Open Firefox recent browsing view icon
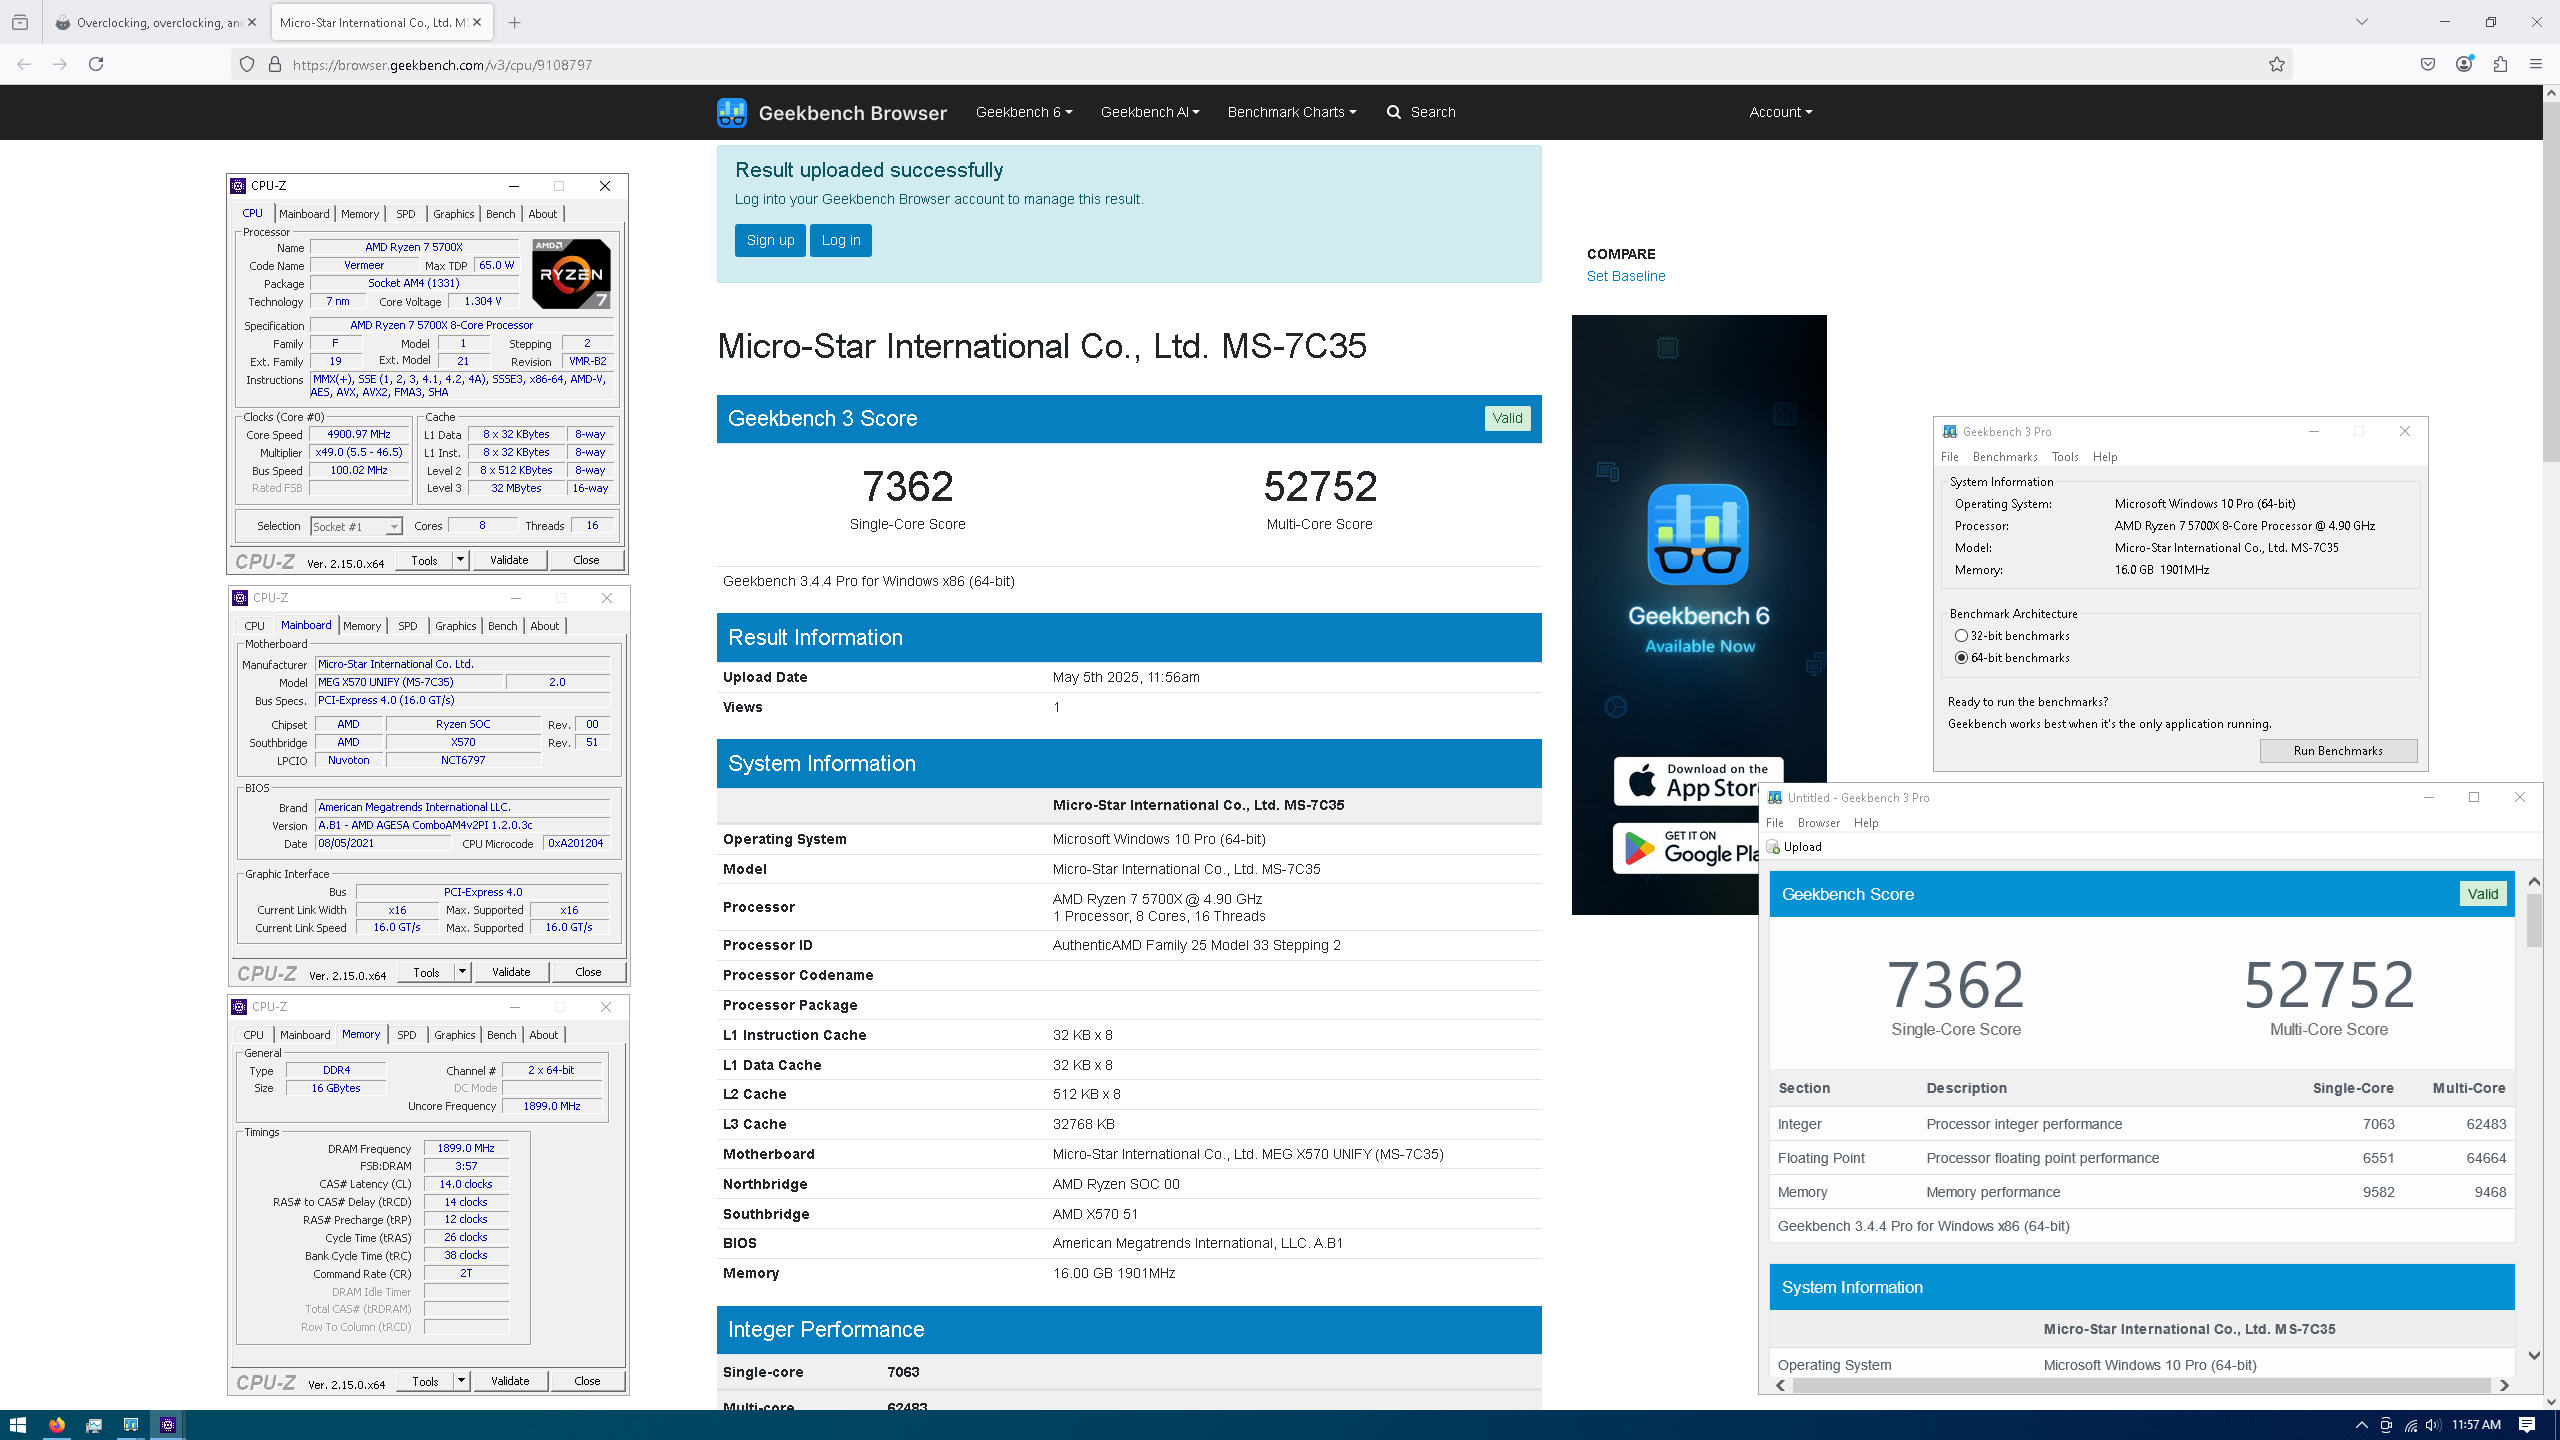Screen dimensions: 2560x1440 pyautogui.click(x=20, y=22)
